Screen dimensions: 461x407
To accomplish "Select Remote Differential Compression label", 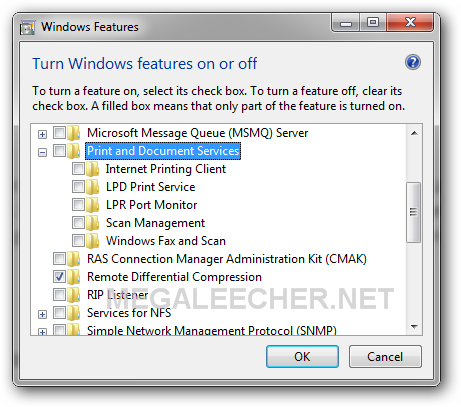I will (174, 277).
